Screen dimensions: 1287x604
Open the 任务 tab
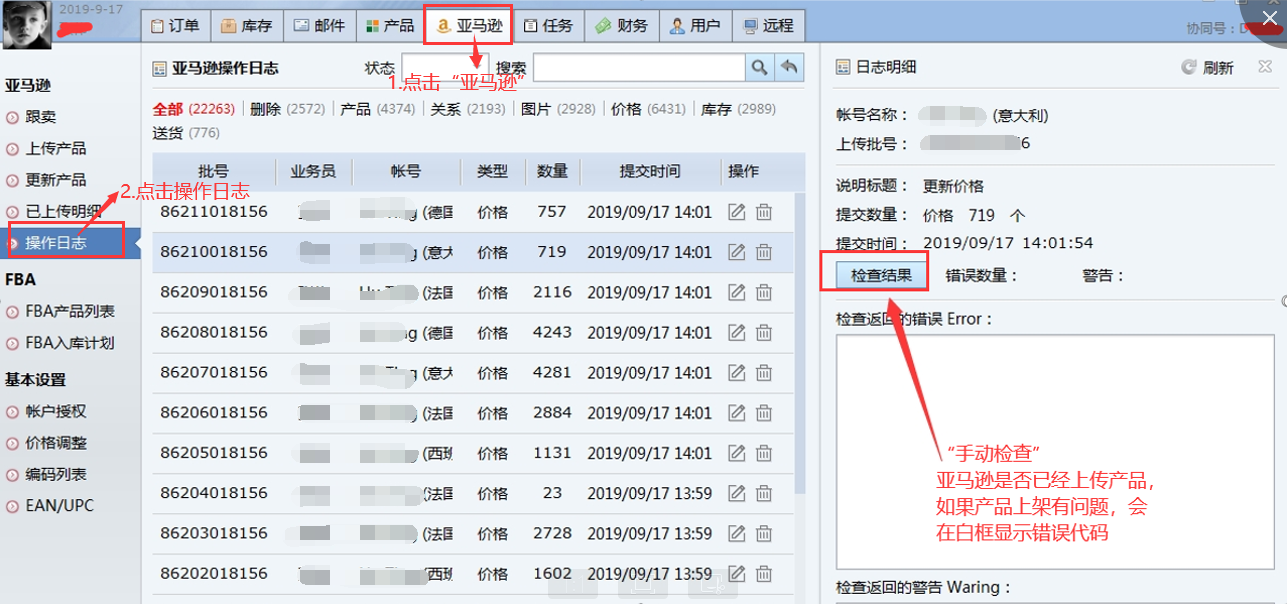548,26
